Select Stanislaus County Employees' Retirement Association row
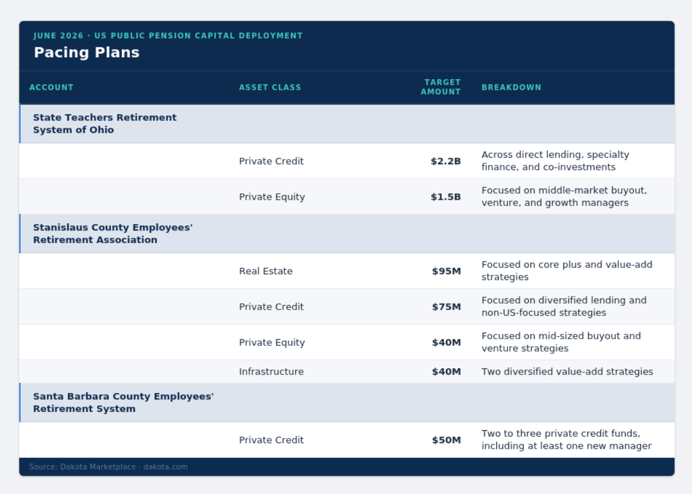692x494 pixels. point(347,234)
